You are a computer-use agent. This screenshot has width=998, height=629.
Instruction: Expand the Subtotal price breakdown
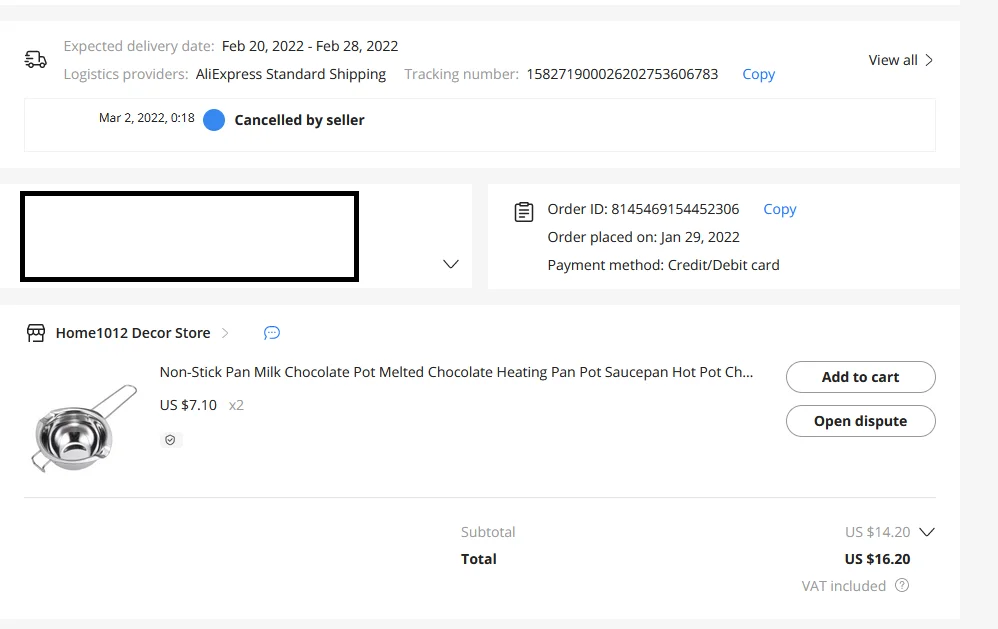click(x=927, y=532)
